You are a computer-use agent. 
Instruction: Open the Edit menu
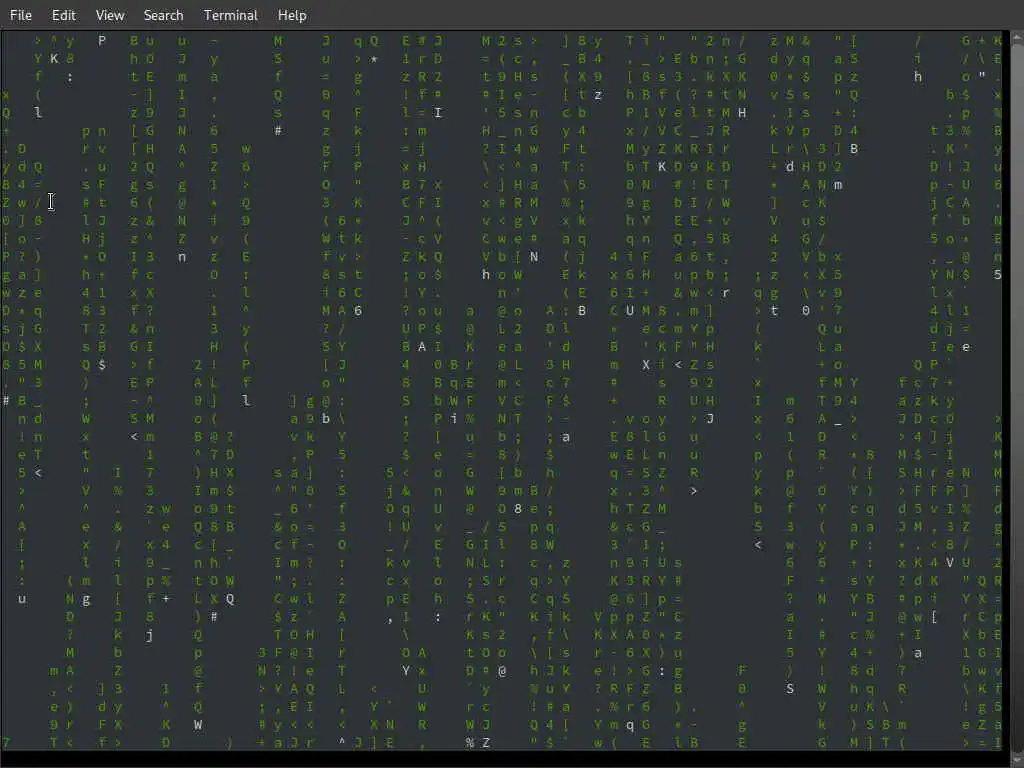point(63,15)
